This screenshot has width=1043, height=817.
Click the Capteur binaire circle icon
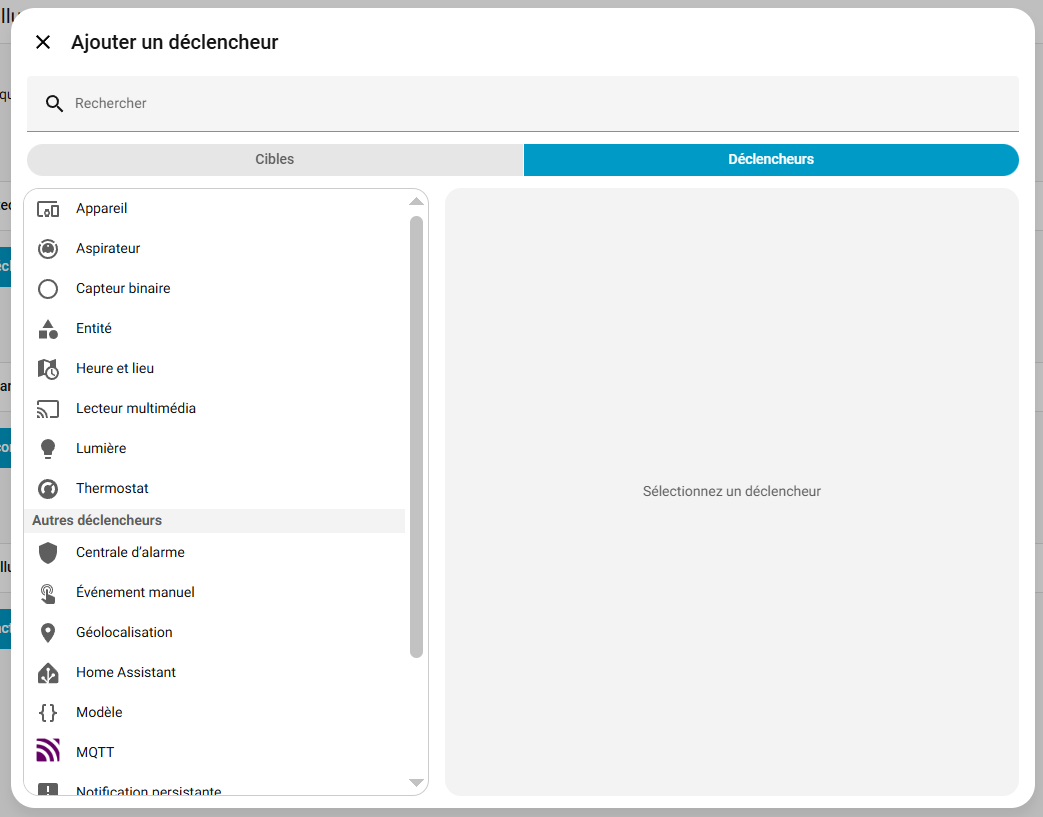(48, 289)
